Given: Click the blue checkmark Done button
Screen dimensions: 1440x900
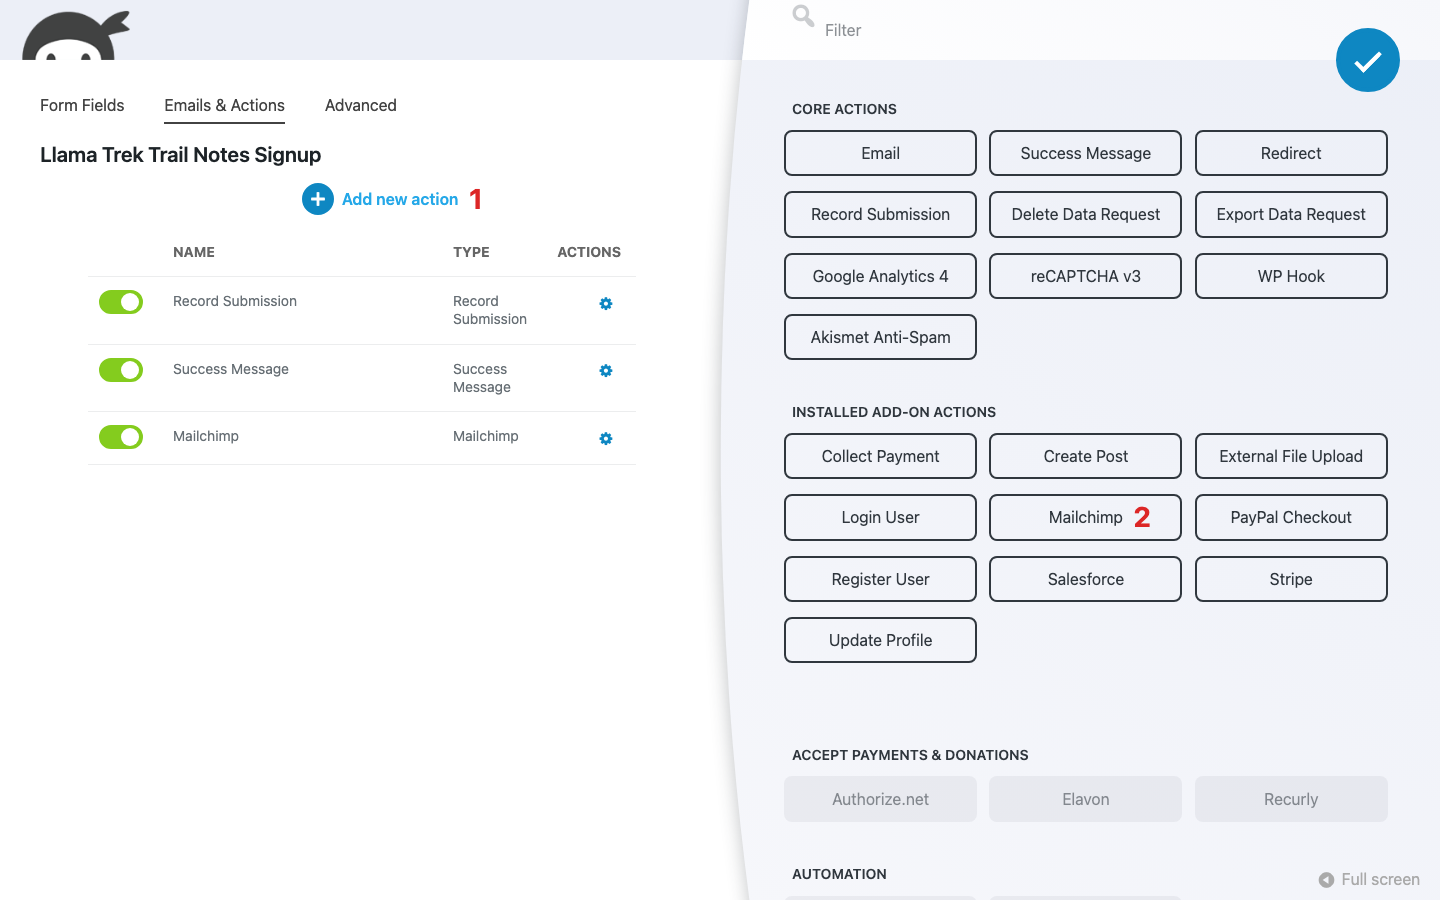Looking at the screenshot, I should coord(1368,60).
